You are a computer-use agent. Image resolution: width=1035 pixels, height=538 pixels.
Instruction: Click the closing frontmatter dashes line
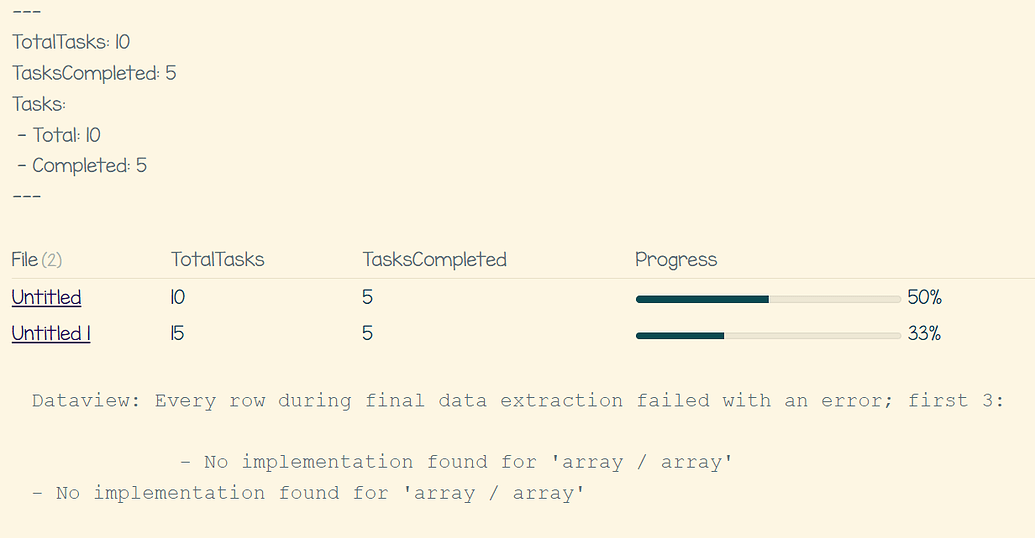[x=26, y=196]
